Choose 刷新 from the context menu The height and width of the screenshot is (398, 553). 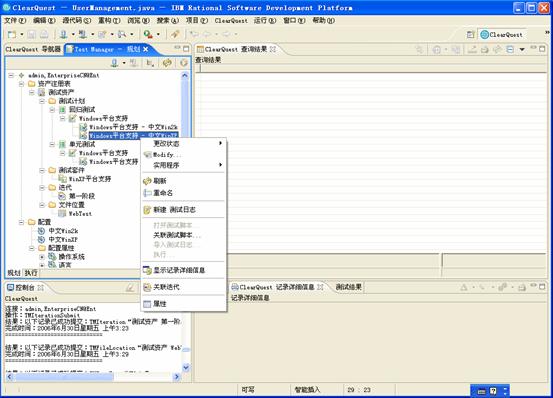183,181
